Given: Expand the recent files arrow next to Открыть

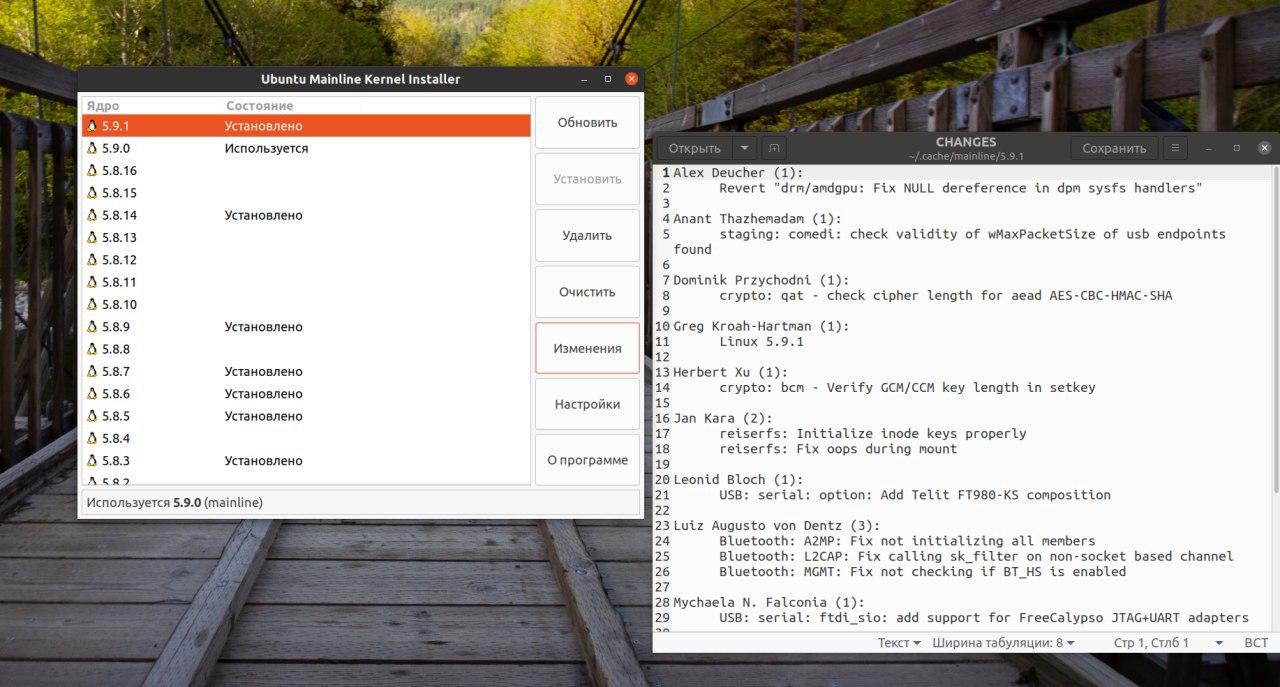Looking at the screenshot, I should [744, 148].
